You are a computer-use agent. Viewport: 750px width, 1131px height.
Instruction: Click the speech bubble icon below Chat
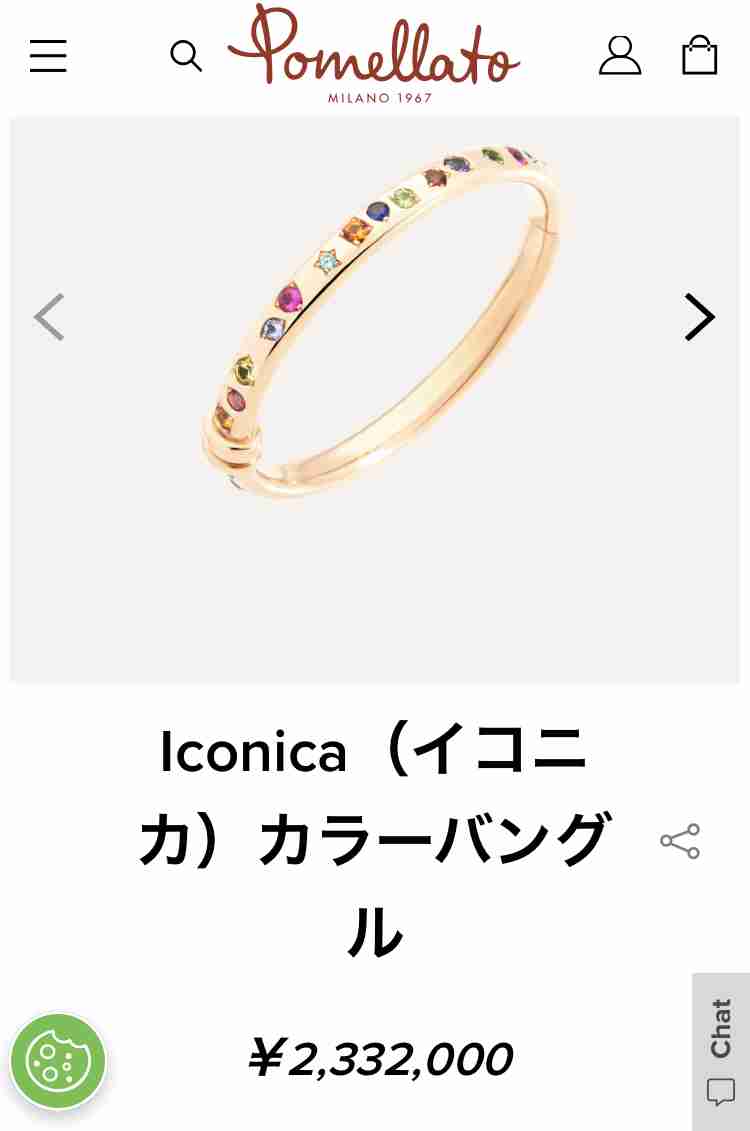[x=720, y=1092]
